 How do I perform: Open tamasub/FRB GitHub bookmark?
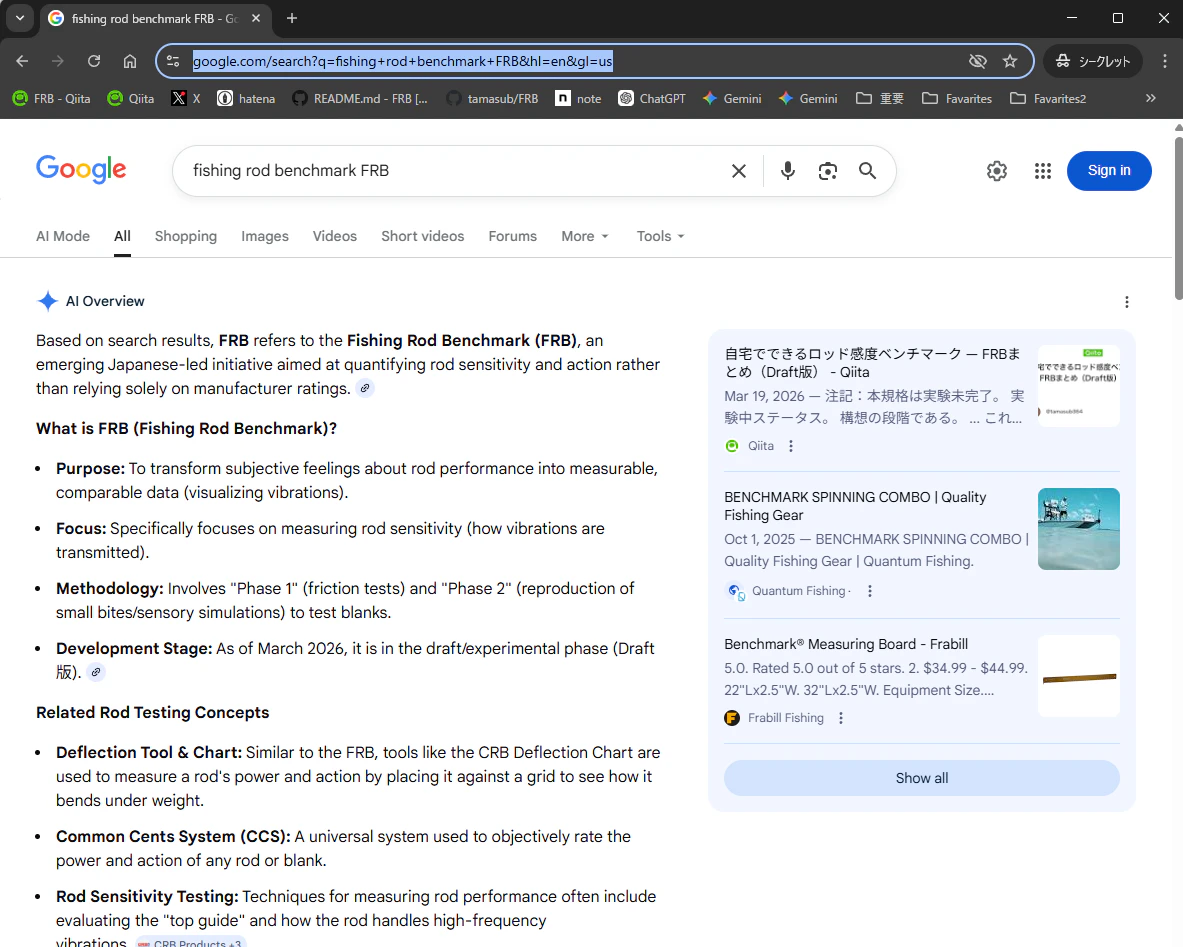pyautogui.click(x=492, y=98)
